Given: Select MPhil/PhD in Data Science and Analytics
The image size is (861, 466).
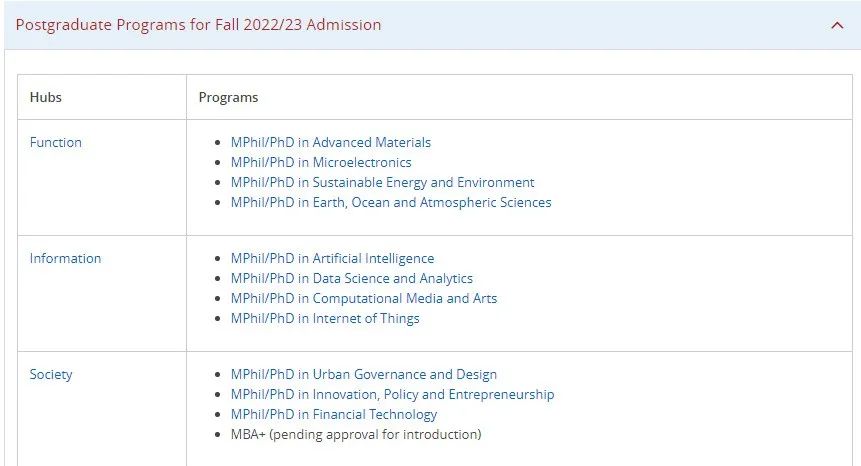Looking at the screenshot, I should click(x=352, y=278).
